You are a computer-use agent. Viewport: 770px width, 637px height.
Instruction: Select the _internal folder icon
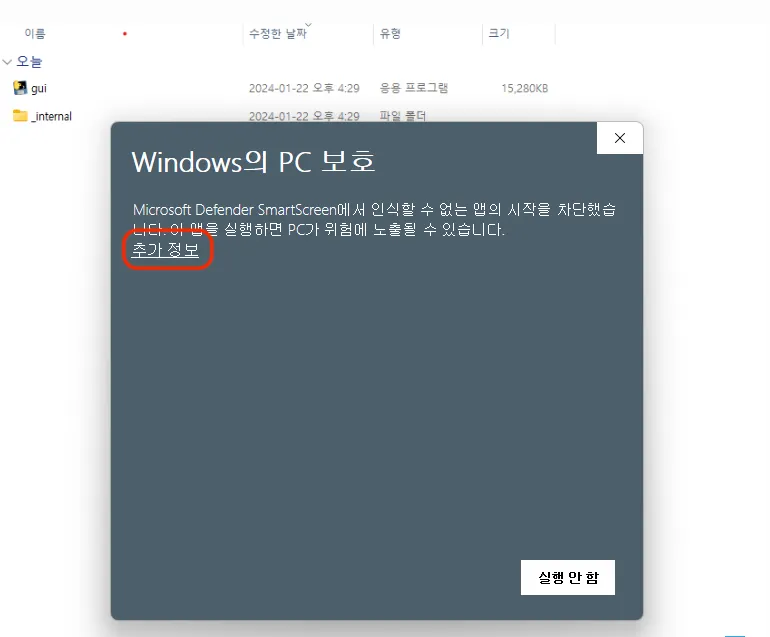point(20,115)
